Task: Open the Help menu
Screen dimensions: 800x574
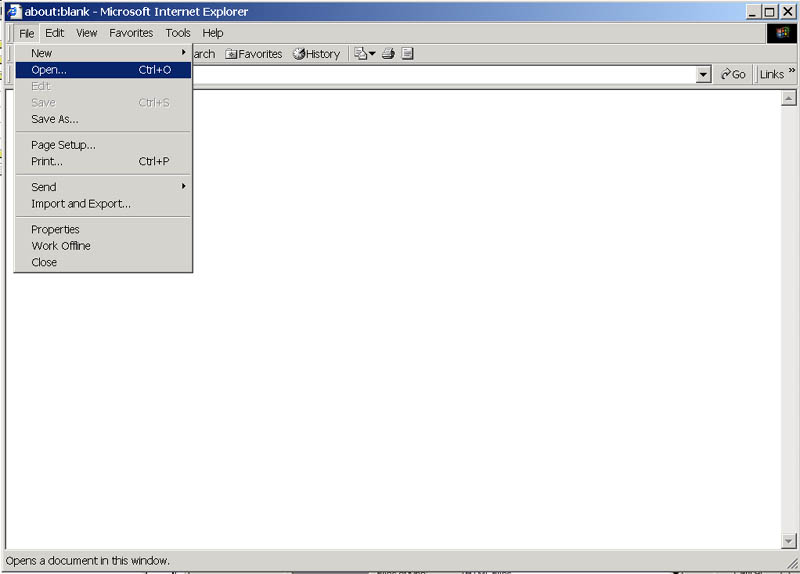Action: pyautogui.click(x=213, y=33)
